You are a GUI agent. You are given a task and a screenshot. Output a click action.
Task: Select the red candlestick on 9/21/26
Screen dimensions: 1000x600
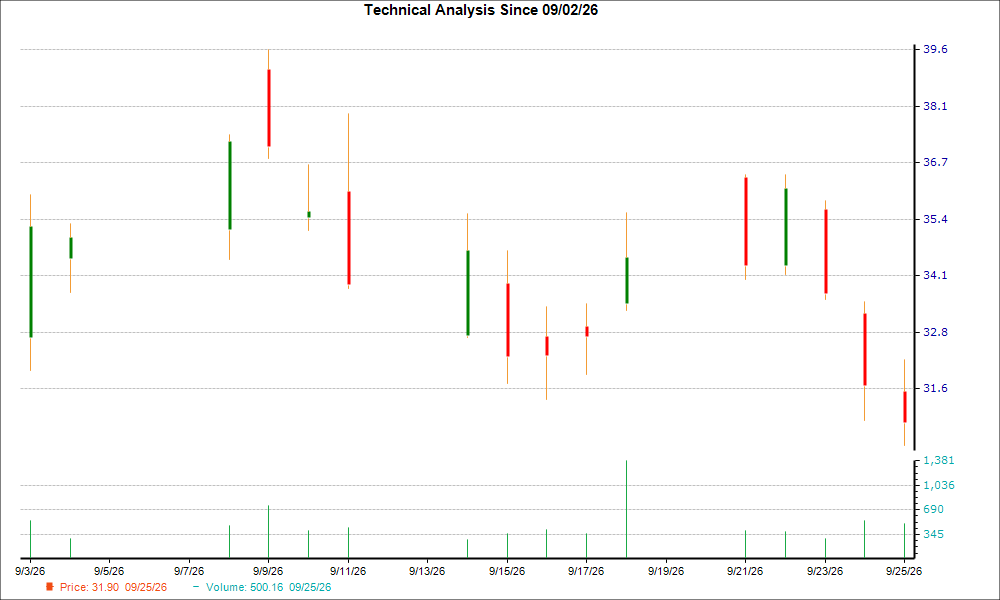pyautogui.click(x=746, y=221)
